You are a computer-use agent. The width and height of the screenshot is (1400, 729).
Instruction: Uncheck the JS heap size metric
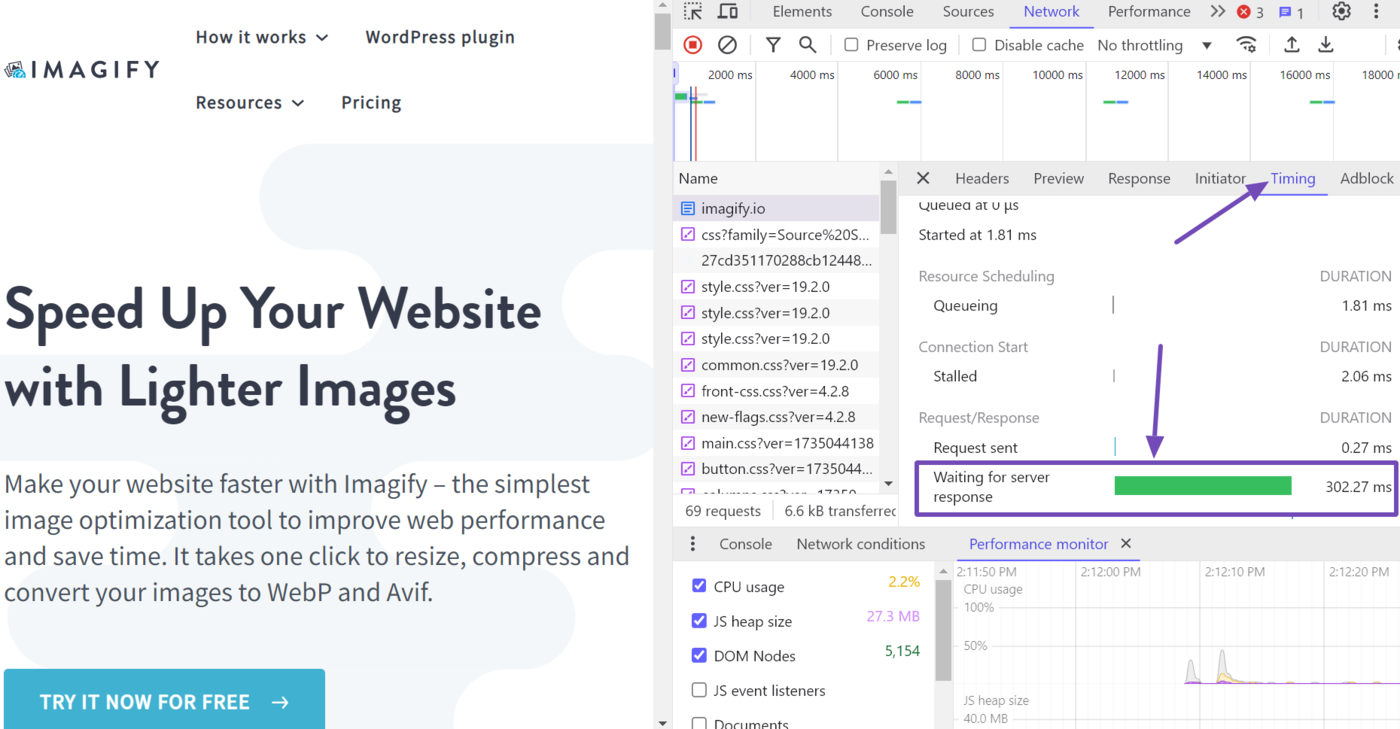[699, 621]
